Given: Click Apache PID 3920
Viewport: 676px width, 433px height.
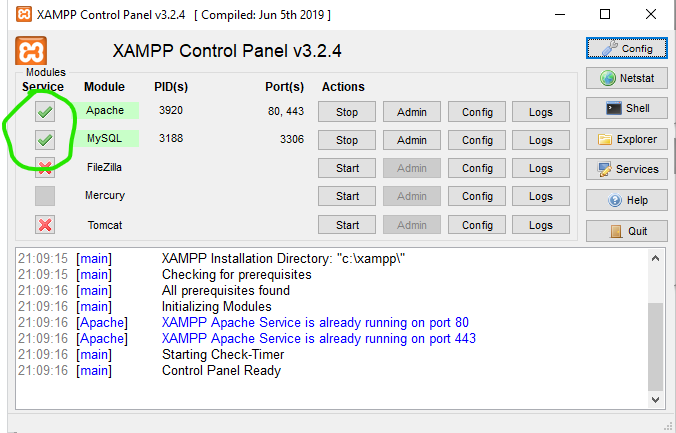Looking at the screenshot, I should (x=171, y=110).
